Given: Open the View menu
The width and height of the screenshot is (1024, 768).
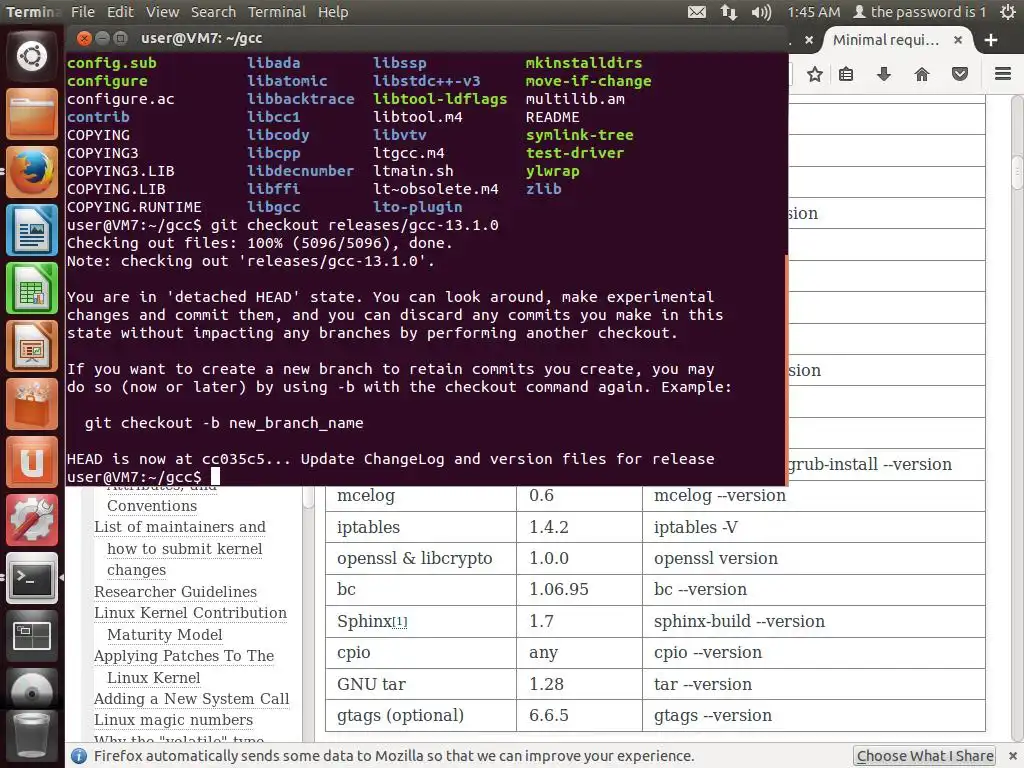Looking at the screenshot, I should (x=162, y=12).
